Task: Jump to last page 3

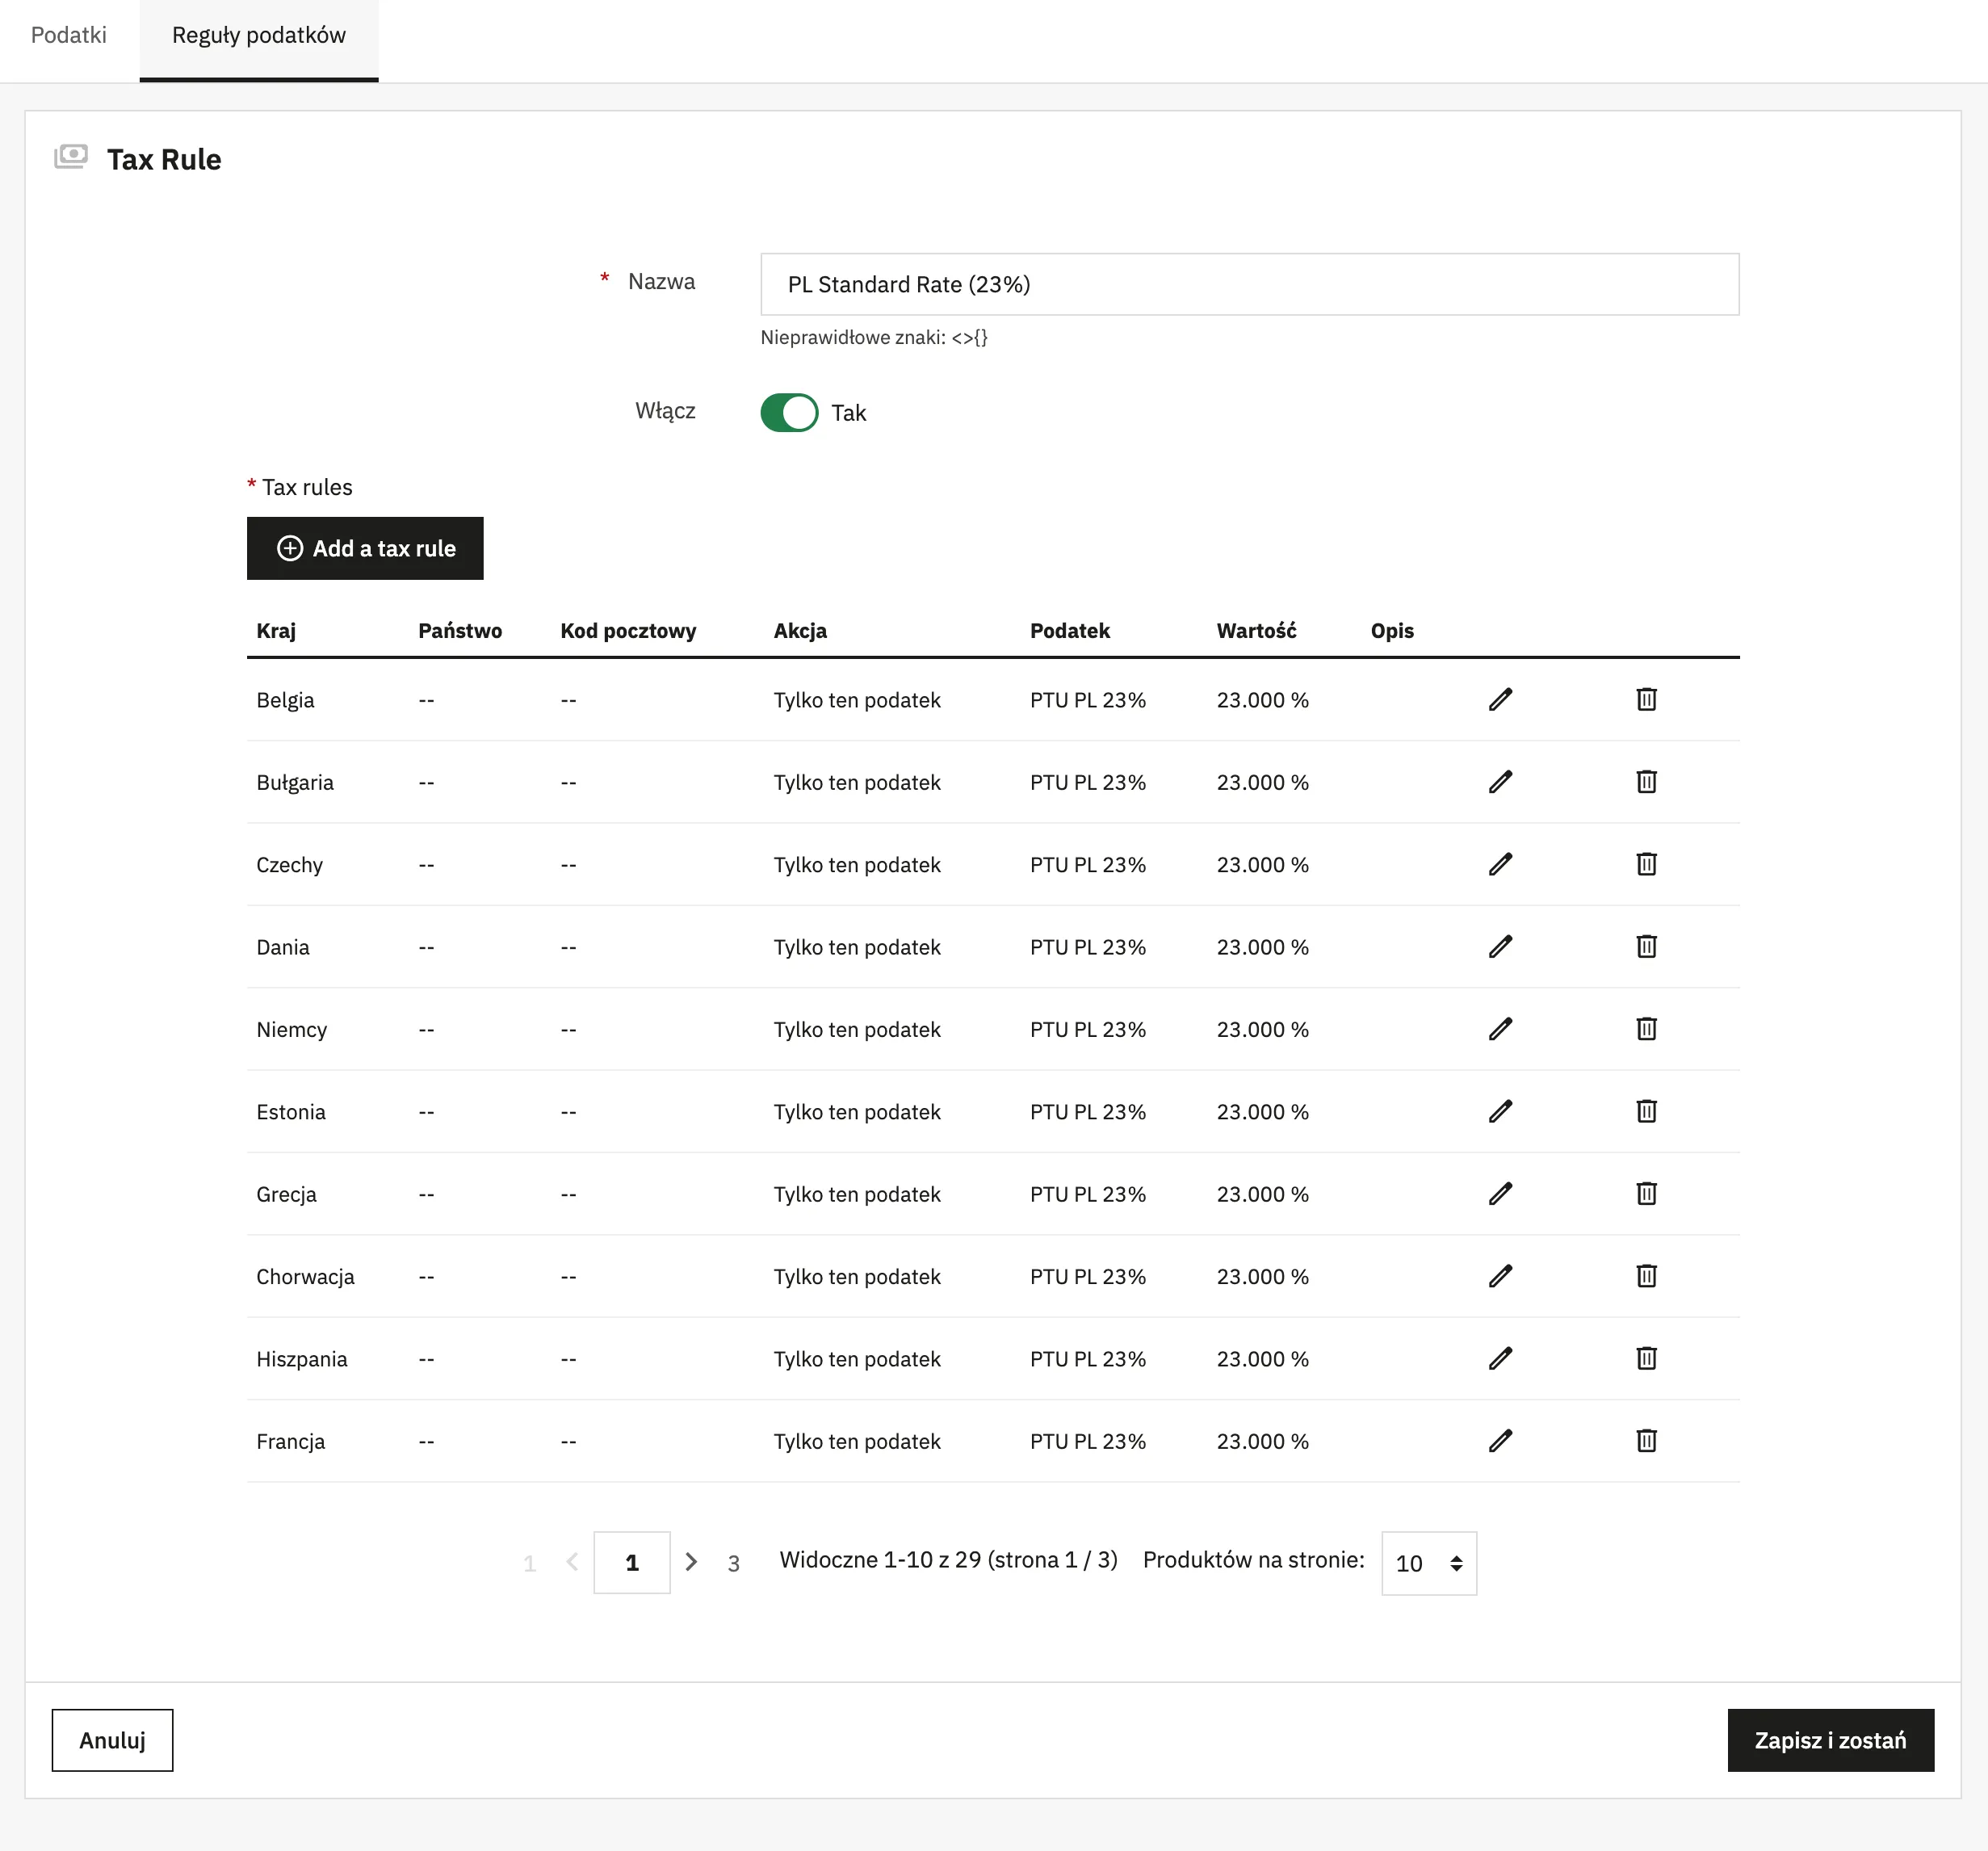Action: 733,1563
